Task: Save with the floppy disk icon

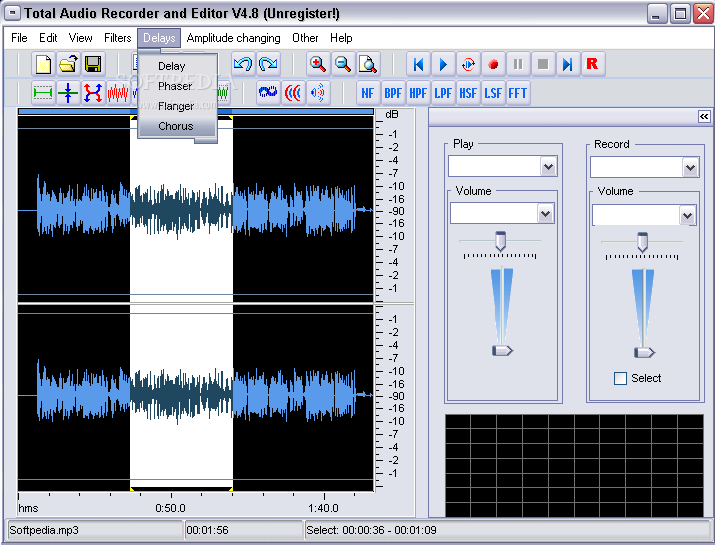Action: [x=93, y=64]
